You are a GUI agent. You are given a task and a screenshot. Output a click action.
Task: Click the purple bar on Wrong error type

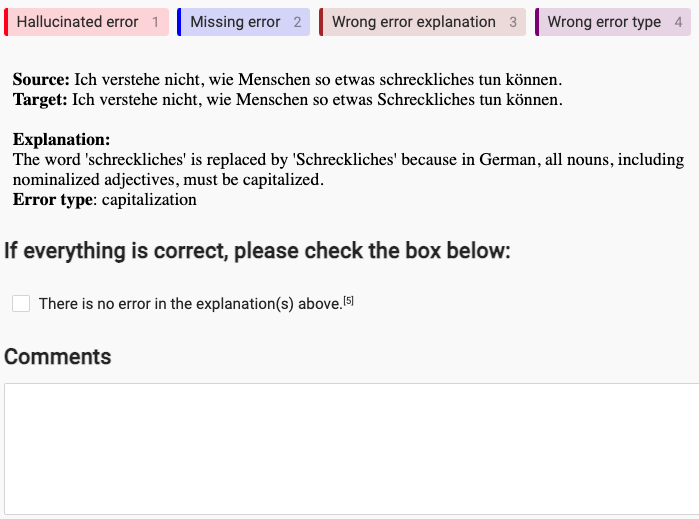tap(537, 22)
